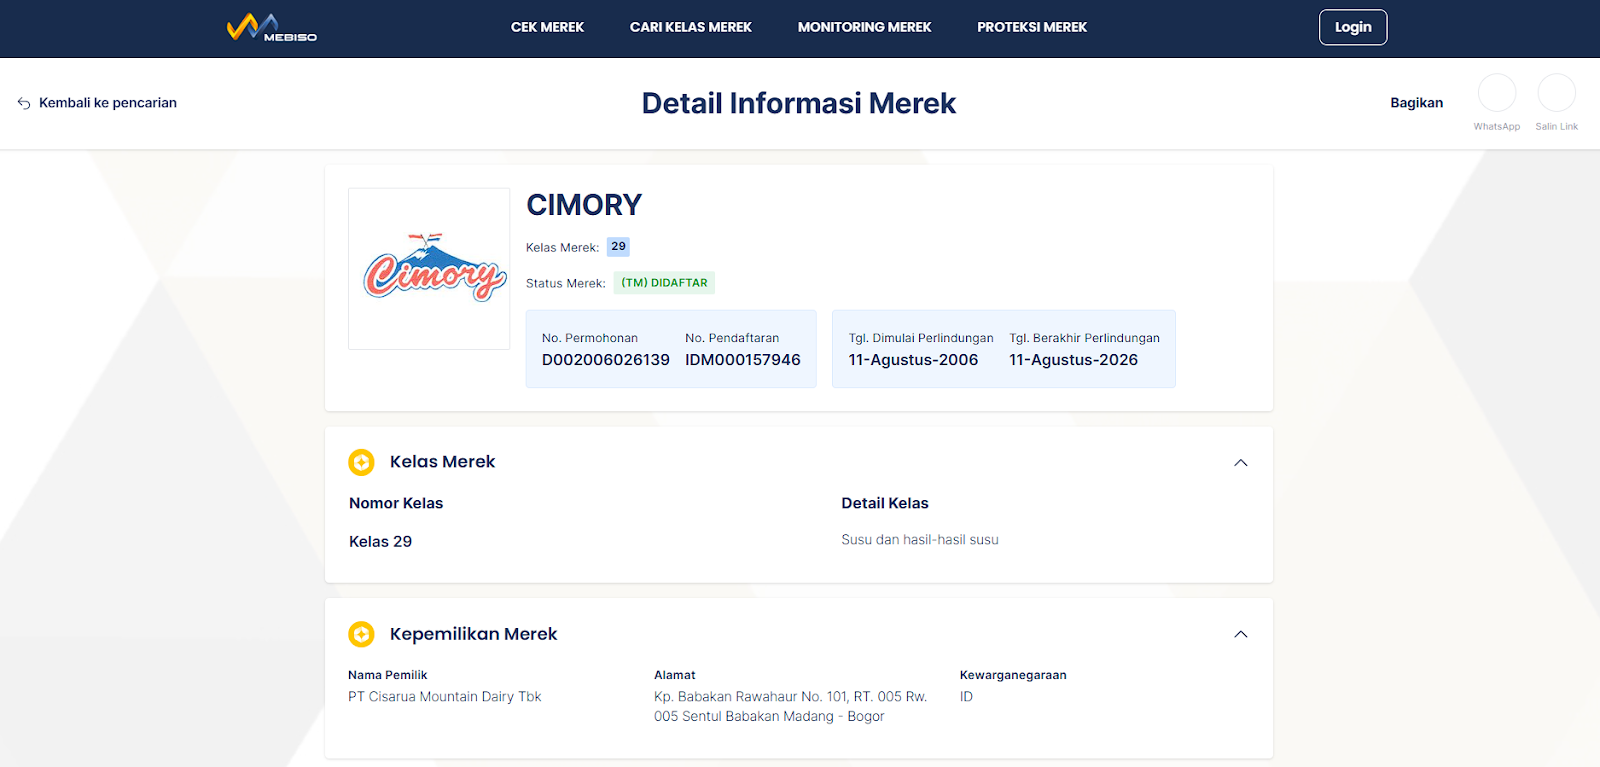Click the Login button
The width and height of the screenshot is (1600, 767).
tap(1353, 27)
